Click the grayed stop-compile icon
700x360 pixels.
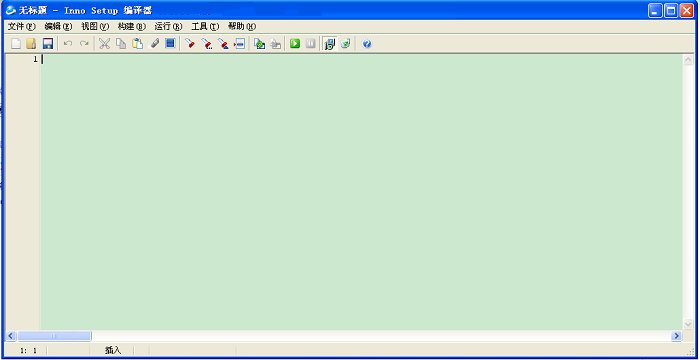(x=276, y=44)
